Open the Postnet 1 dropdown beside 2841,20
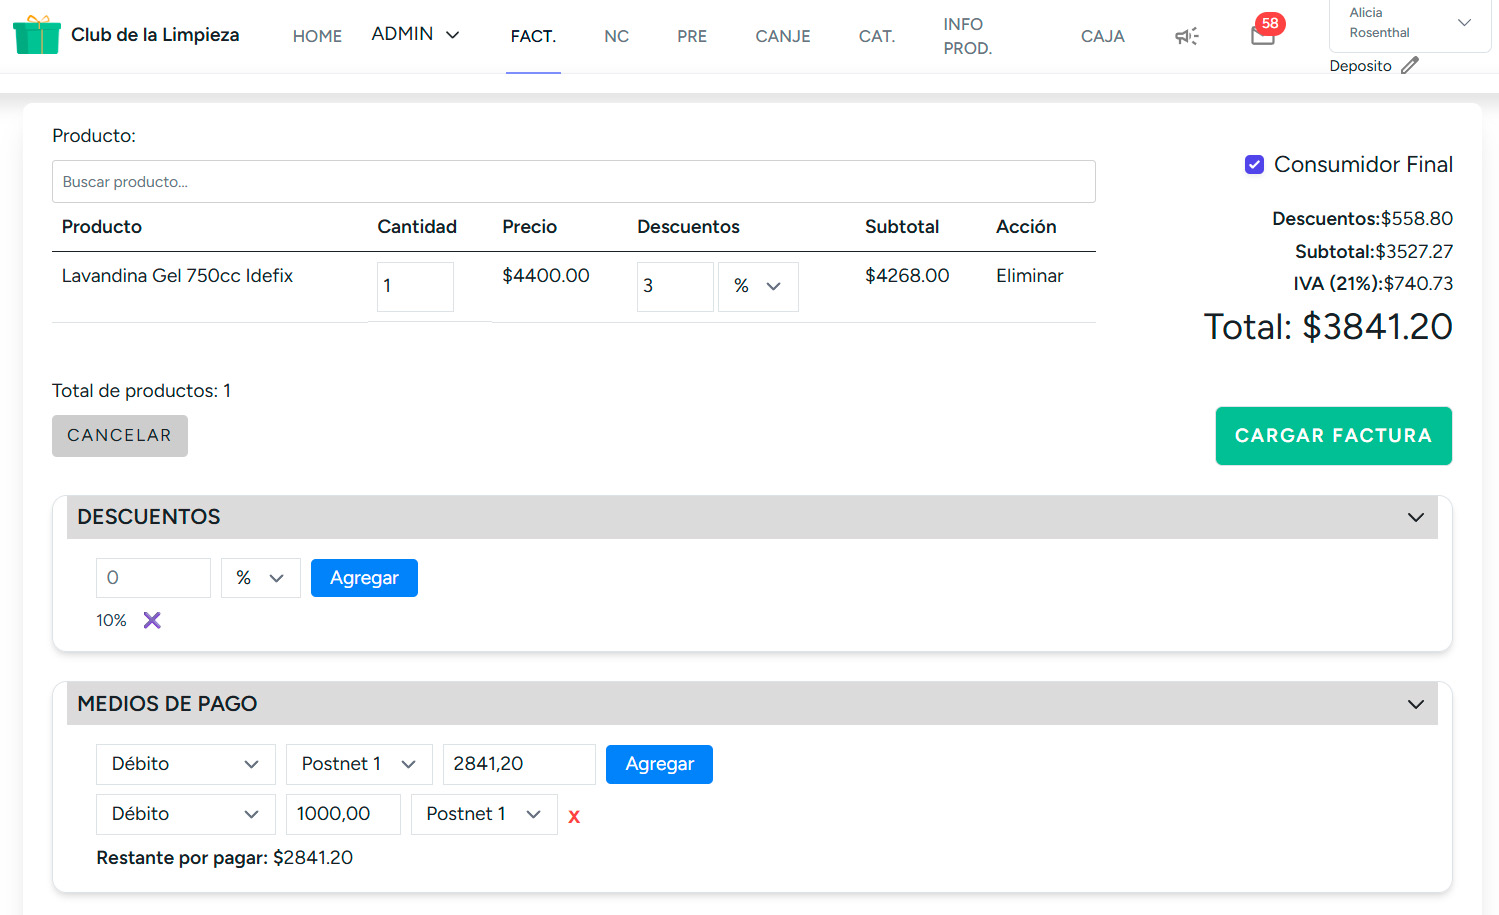 [x=359, y=764]
